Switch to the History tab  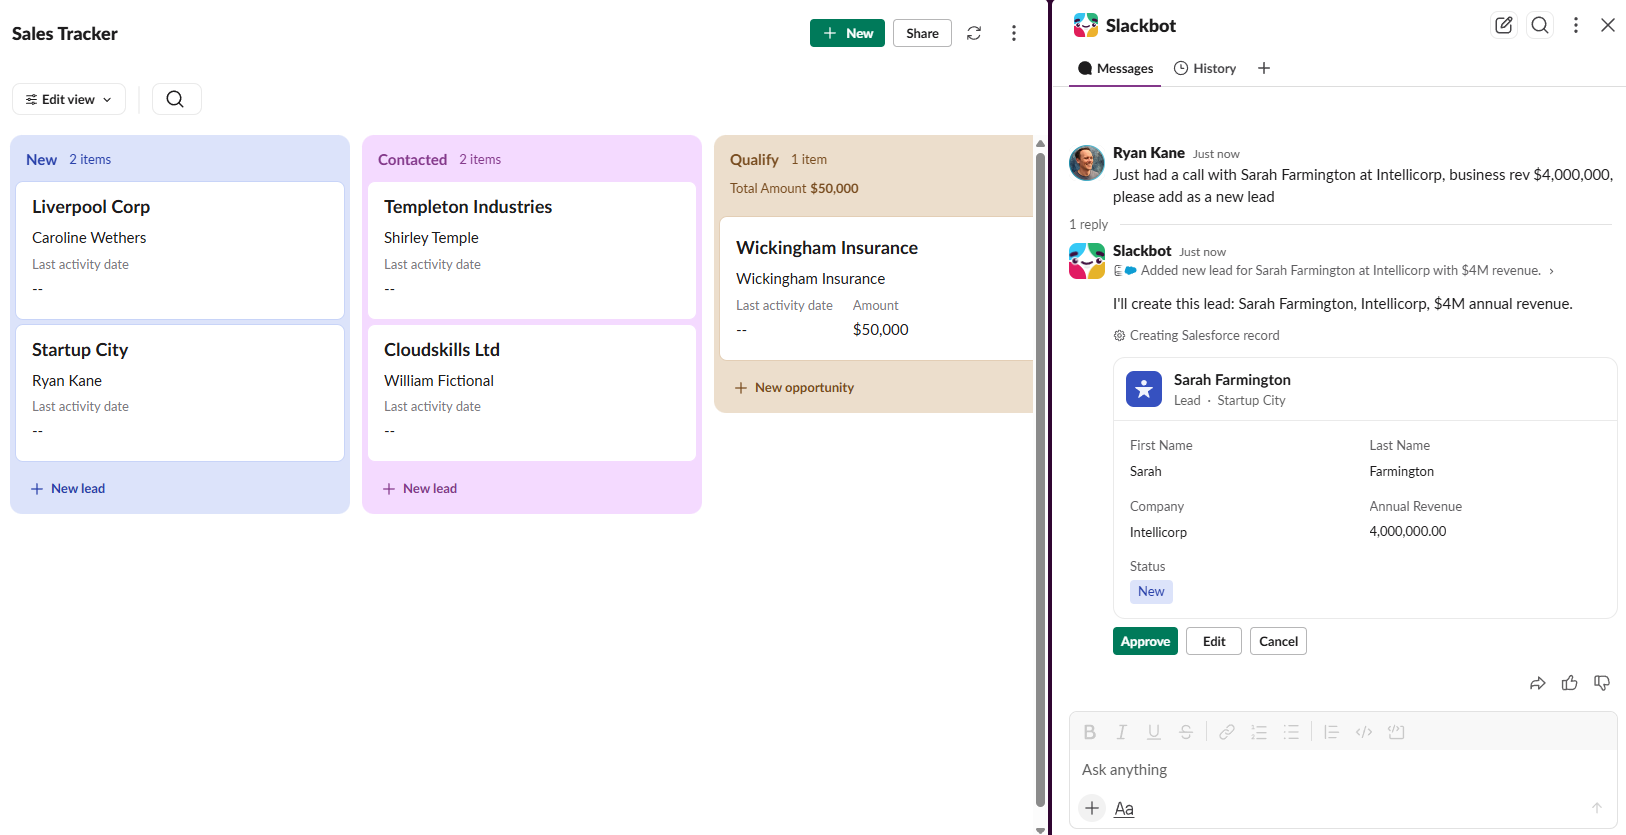pos(1205,68)
